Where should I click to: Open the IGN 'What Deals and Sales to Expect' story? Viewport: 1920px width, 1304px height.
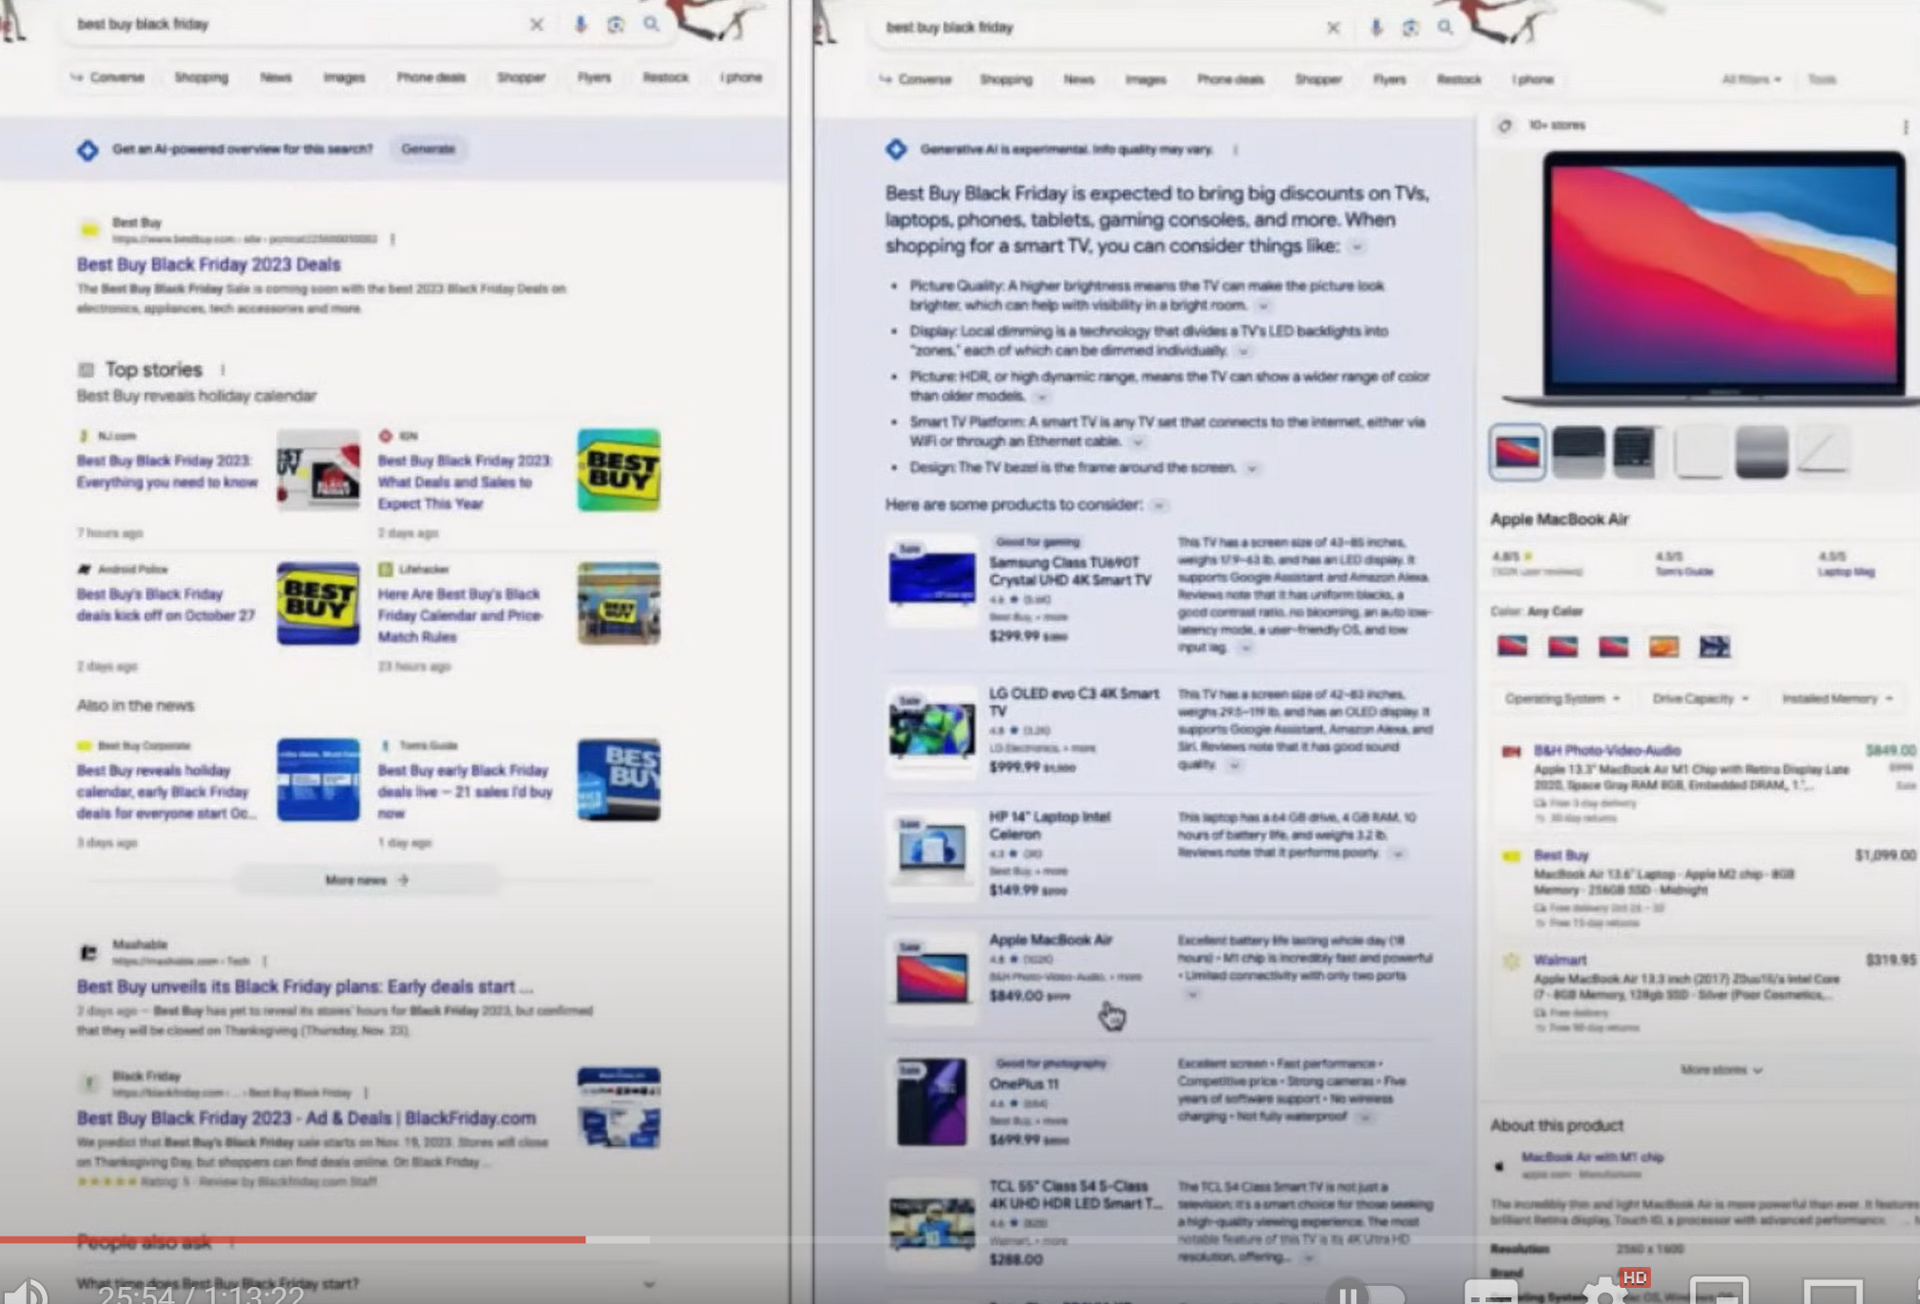tap(464, 482)
